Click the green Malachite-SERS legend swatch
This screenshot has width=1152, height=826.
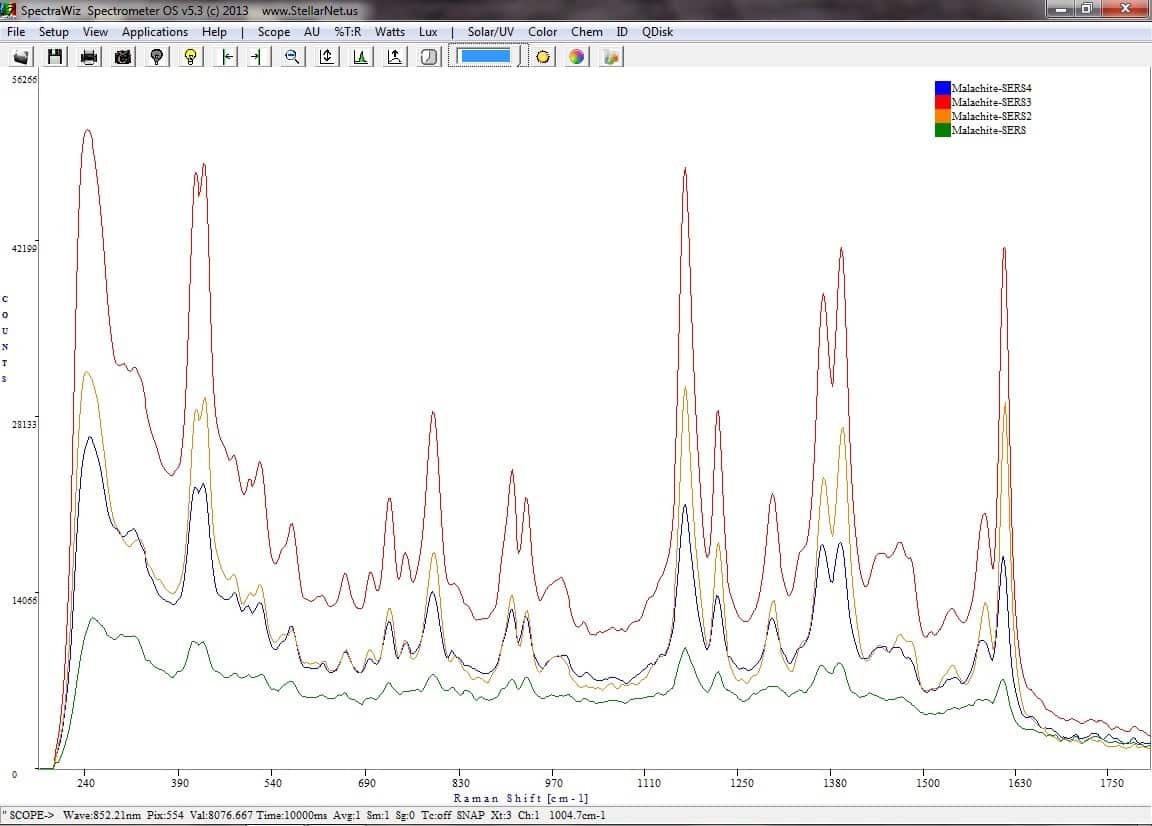943,130
